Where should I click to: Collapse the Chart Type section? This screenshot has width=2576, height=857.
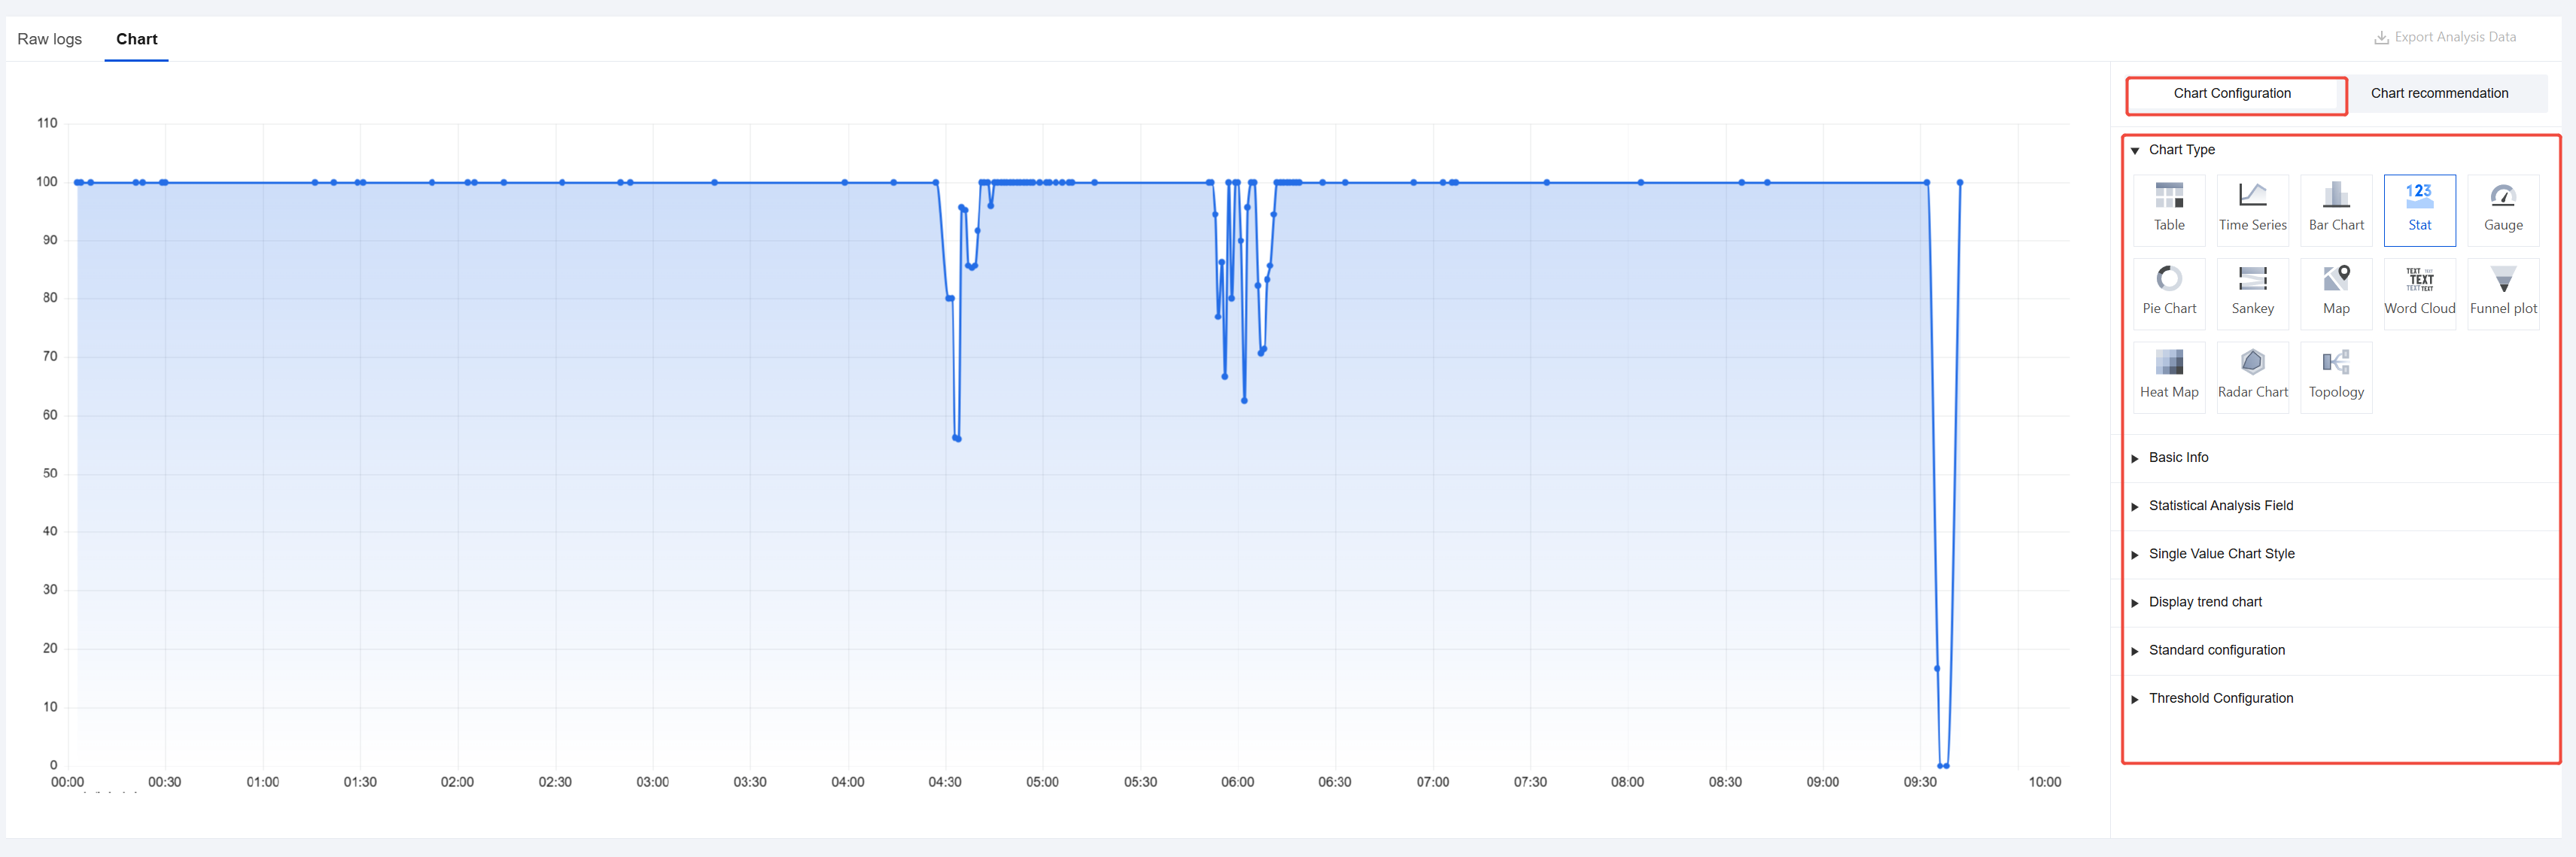[2180, 150]
